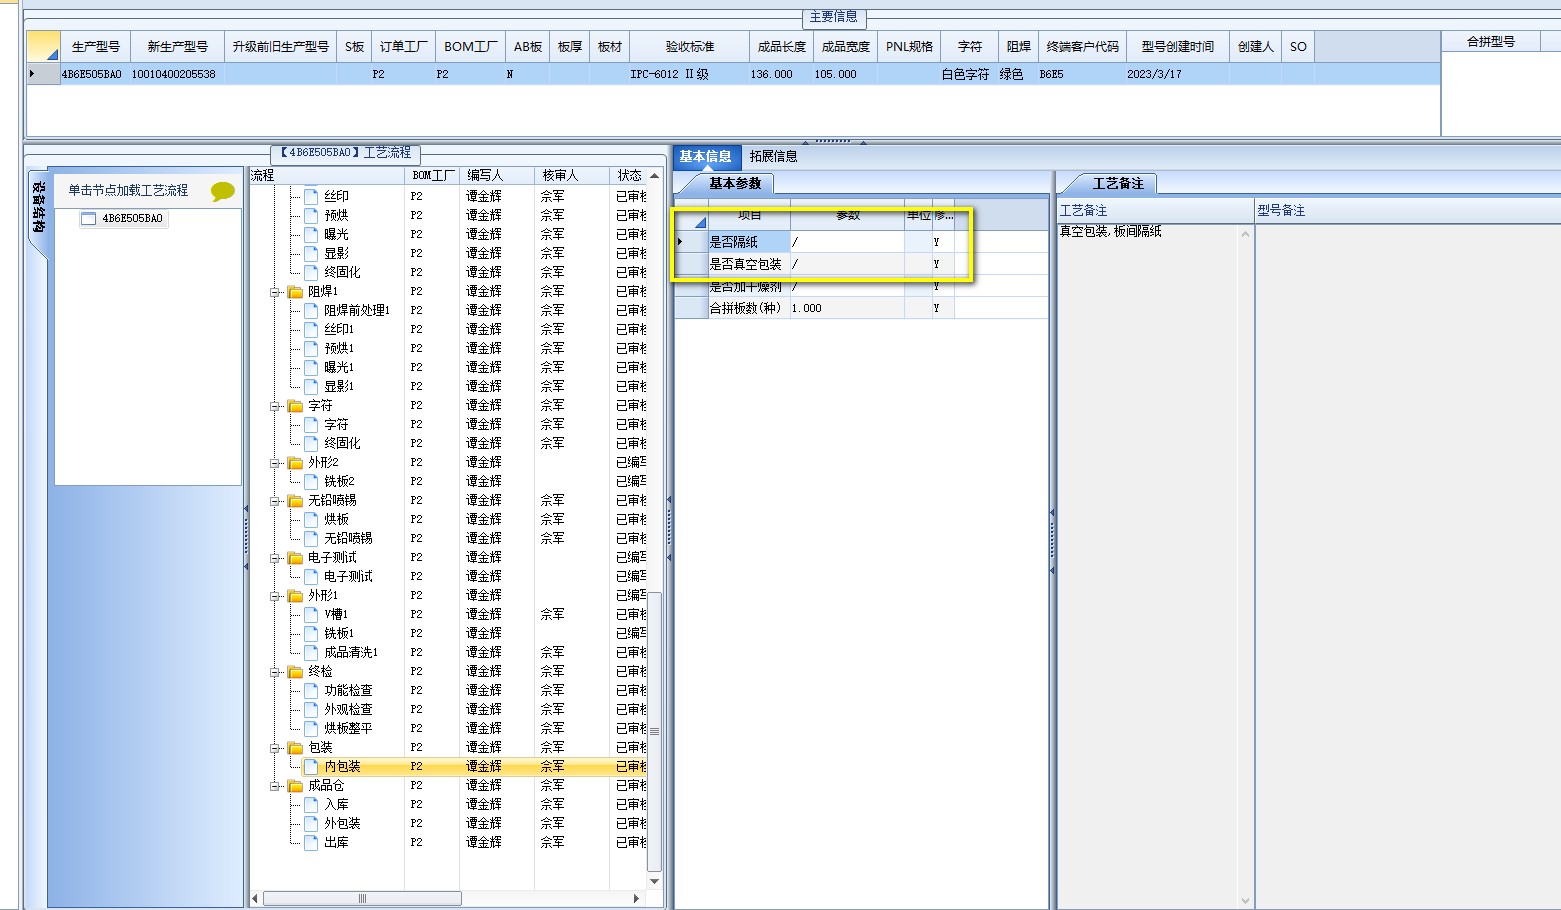Switch to the 基本信息 tab
This screenshot has height=910, width=1561.
tap(705, 156)
